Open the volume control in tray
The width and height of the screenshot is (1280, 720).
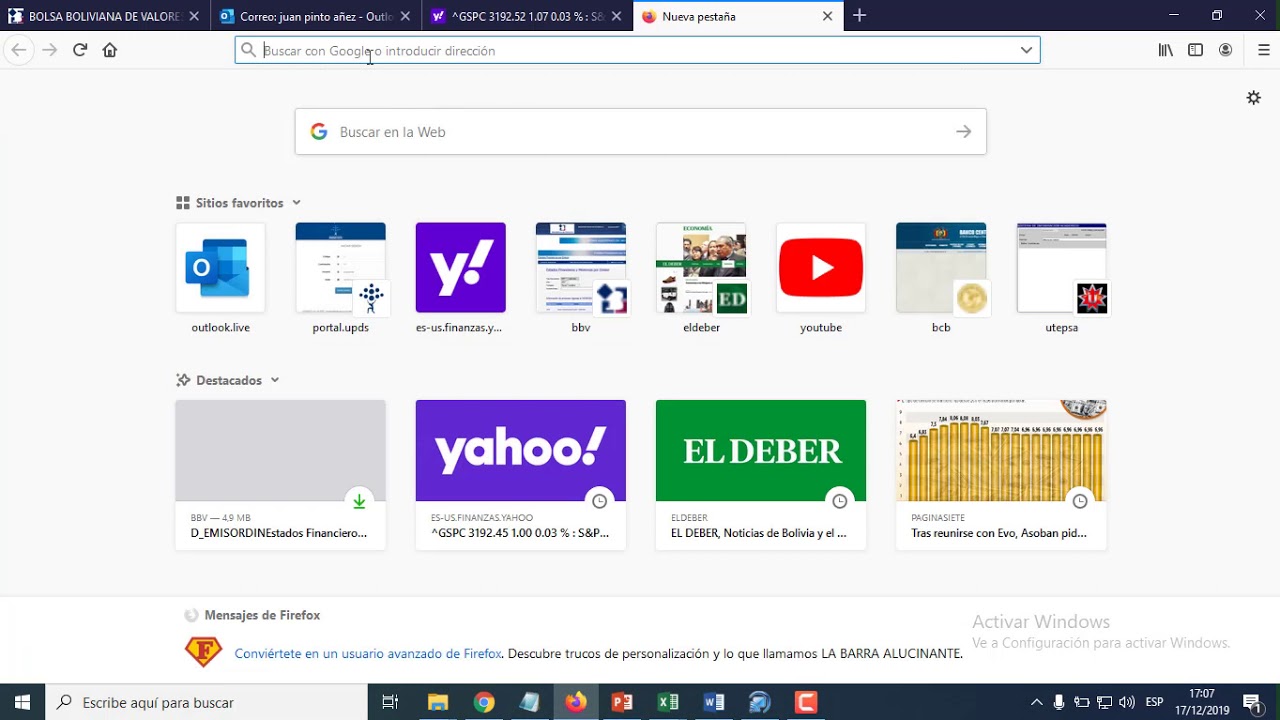click(1127, 702)
